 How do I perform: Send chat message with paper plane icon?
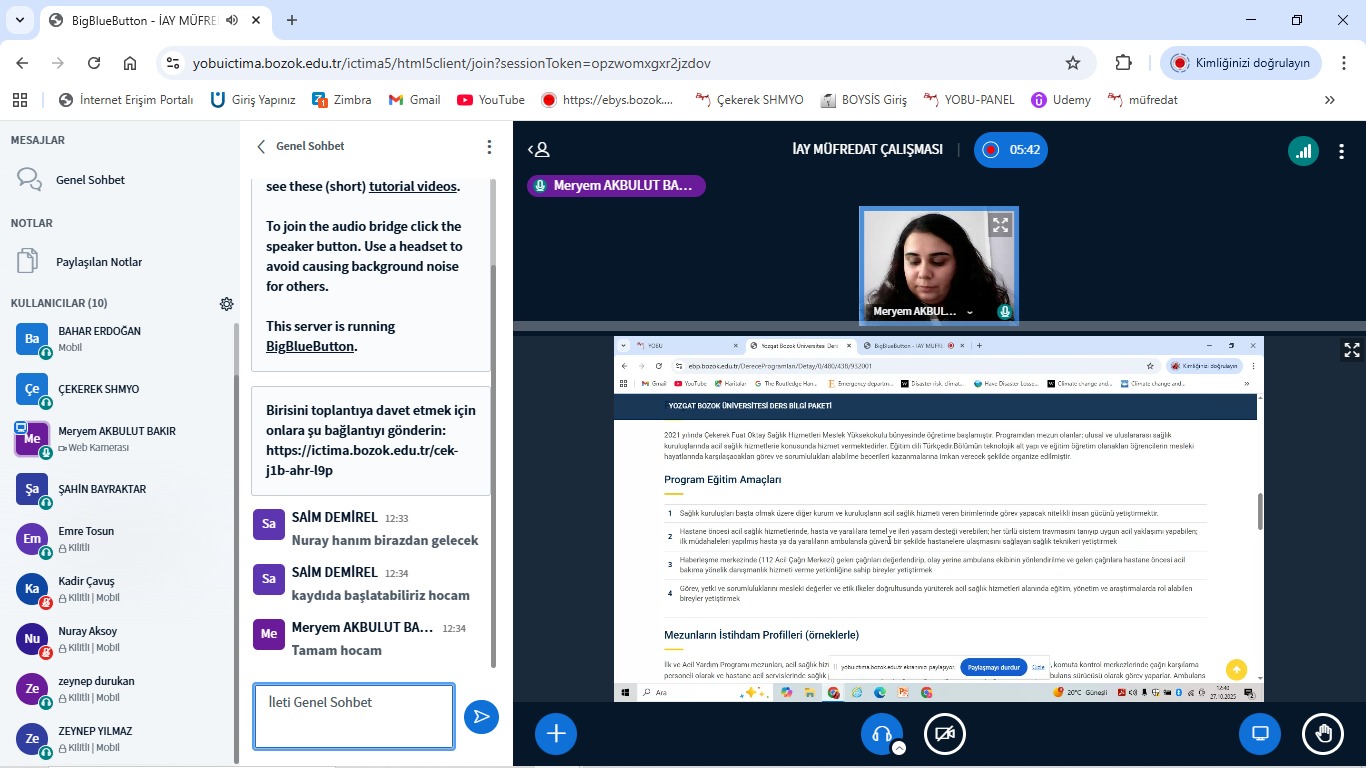[481, 716]
